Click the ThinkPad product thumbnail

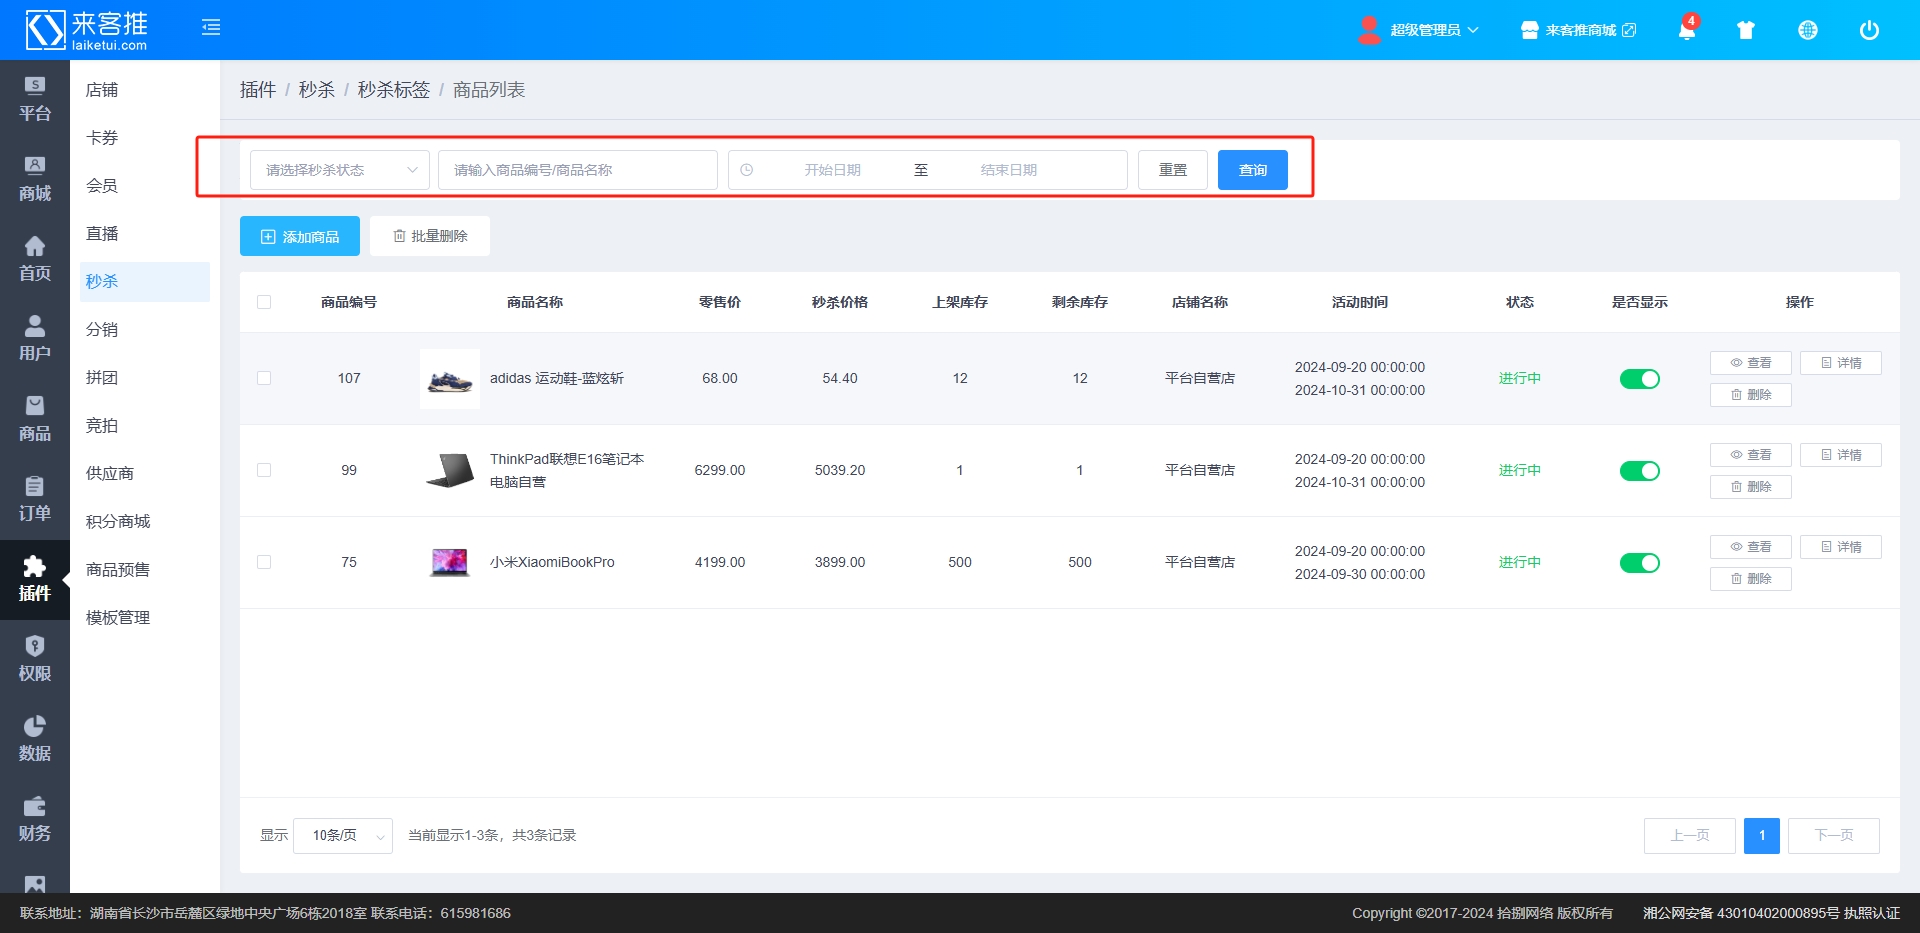tap(450, 470)
